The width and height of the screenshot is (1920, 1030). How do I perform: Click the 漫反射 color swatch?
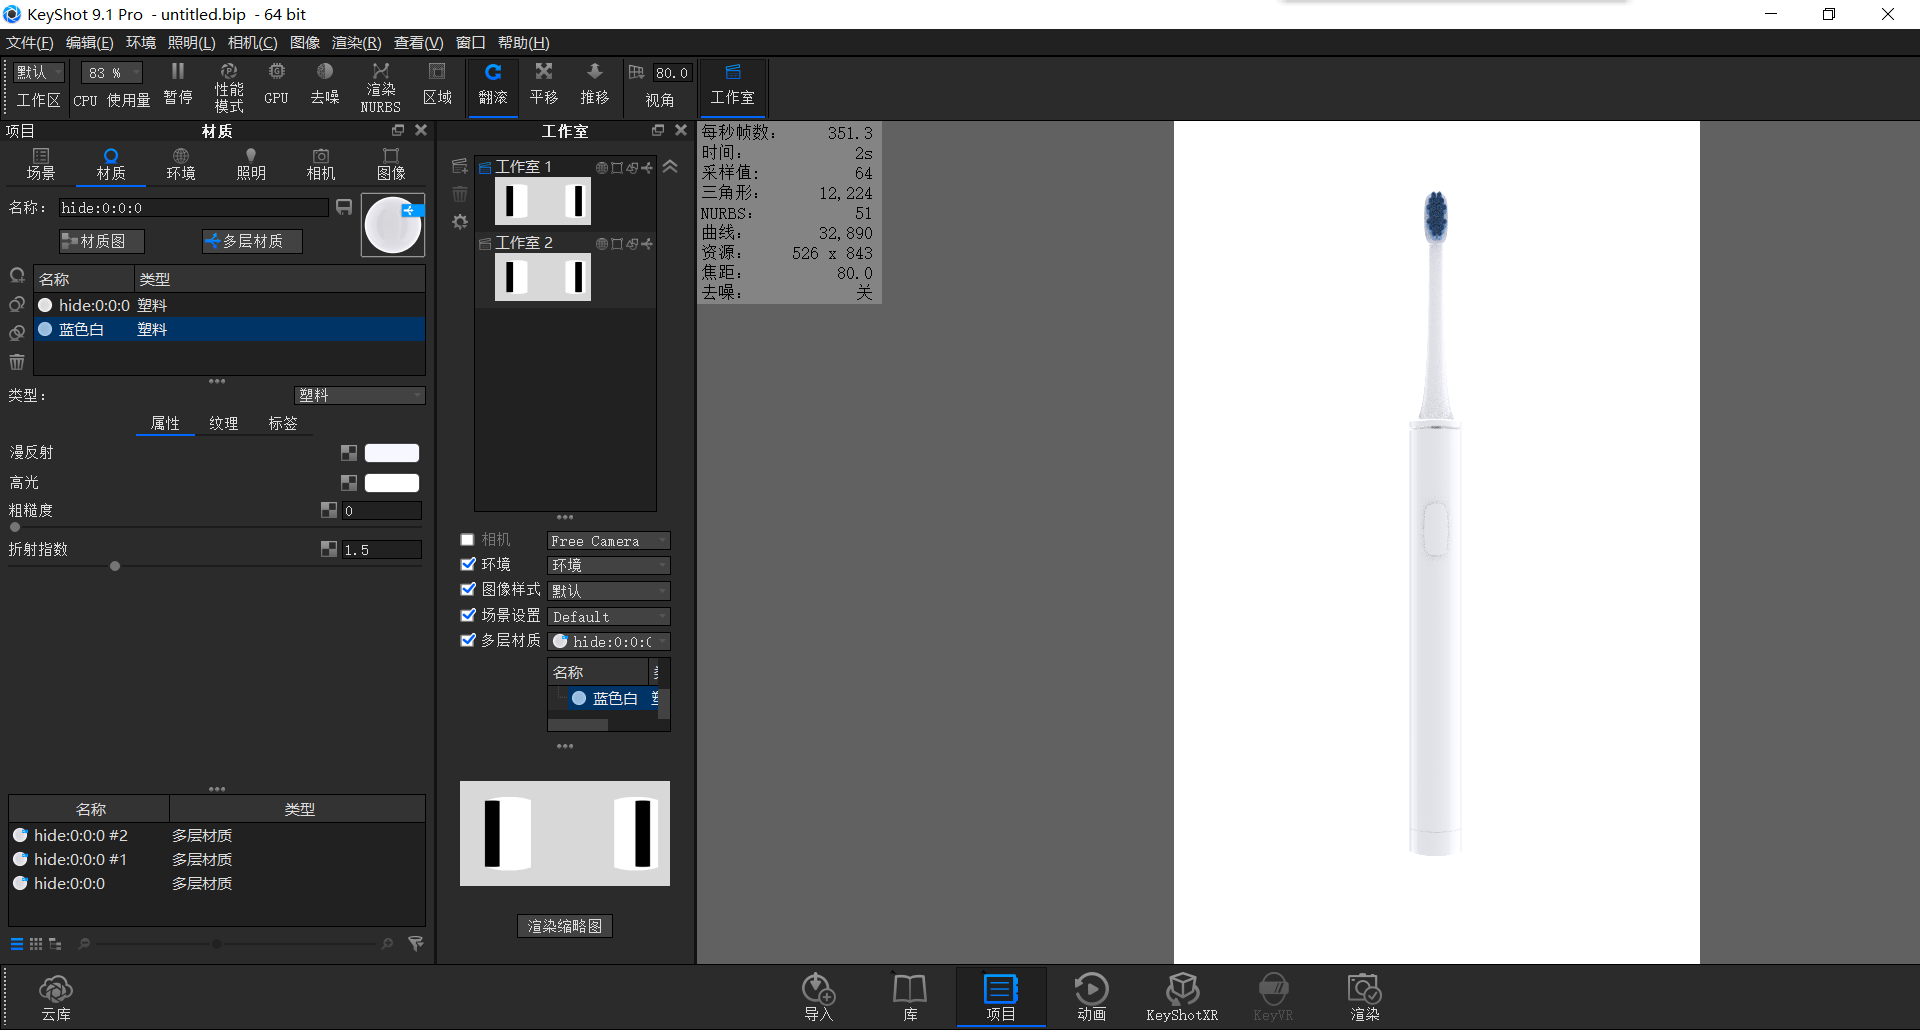[x=391, y=452]
